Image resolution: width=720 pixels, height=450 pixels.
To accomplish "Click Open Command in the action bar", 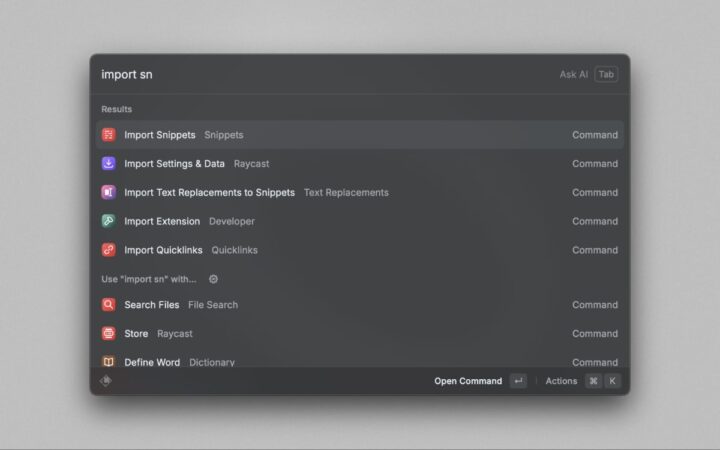I will tap(468, 381).
